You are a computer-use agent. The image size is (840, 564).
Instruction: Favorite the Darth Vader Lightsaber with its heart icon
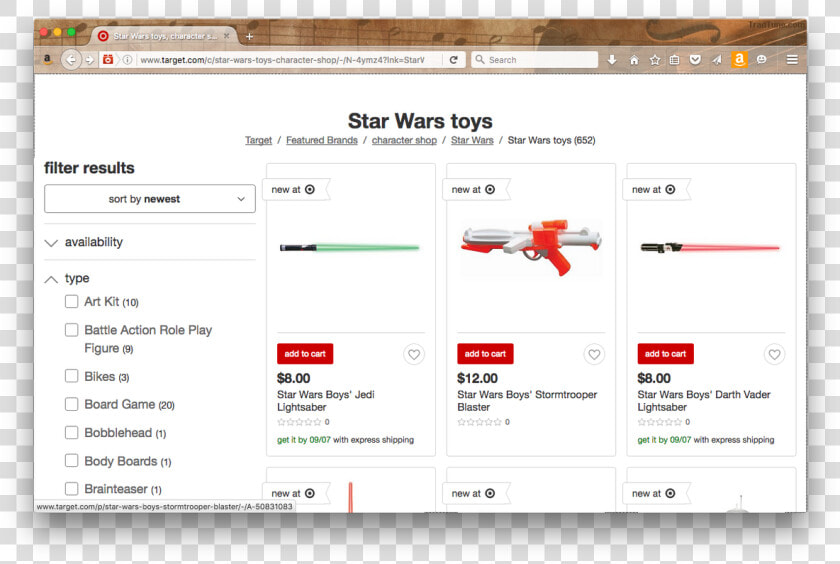(x=774, y=354)
